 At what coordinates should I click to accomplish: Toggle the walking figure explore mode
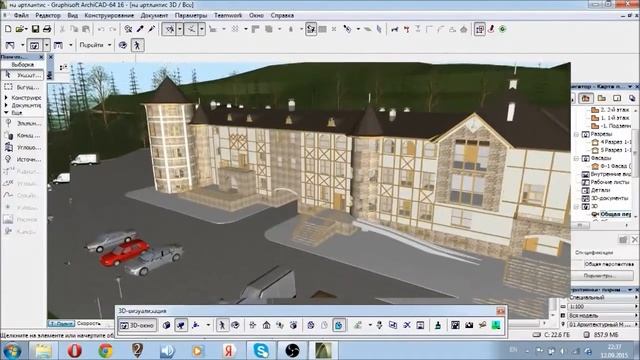point(137,45)
